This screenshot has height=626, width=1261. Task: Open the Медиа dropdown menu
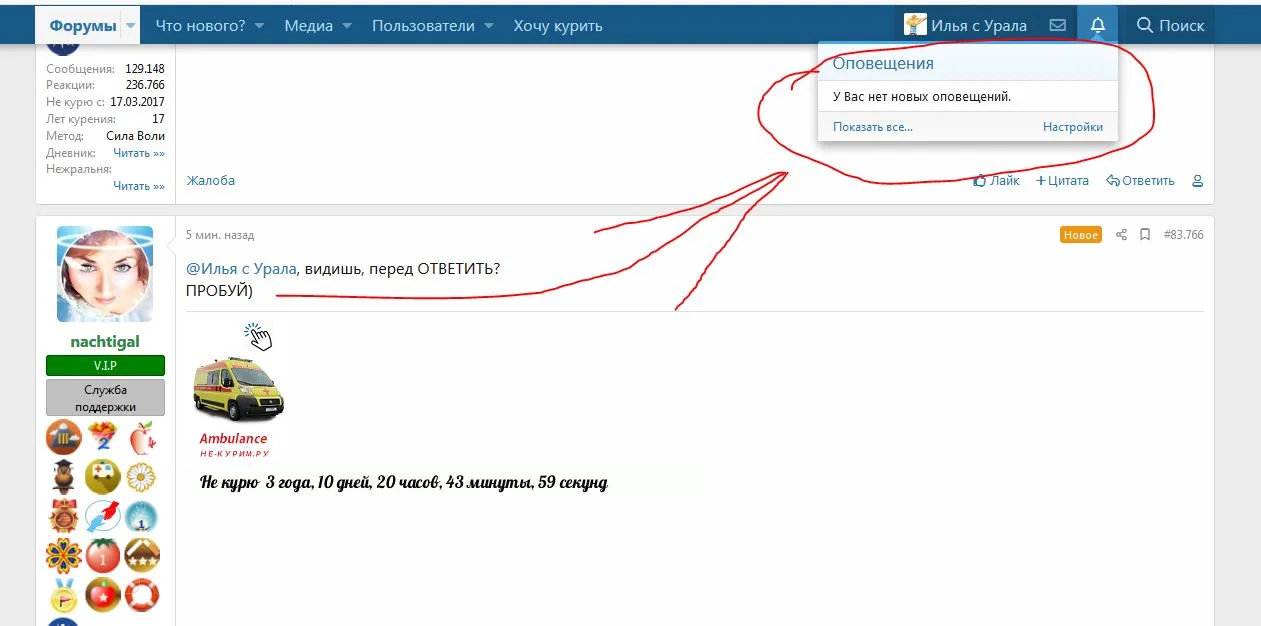(x=310, y=25)
